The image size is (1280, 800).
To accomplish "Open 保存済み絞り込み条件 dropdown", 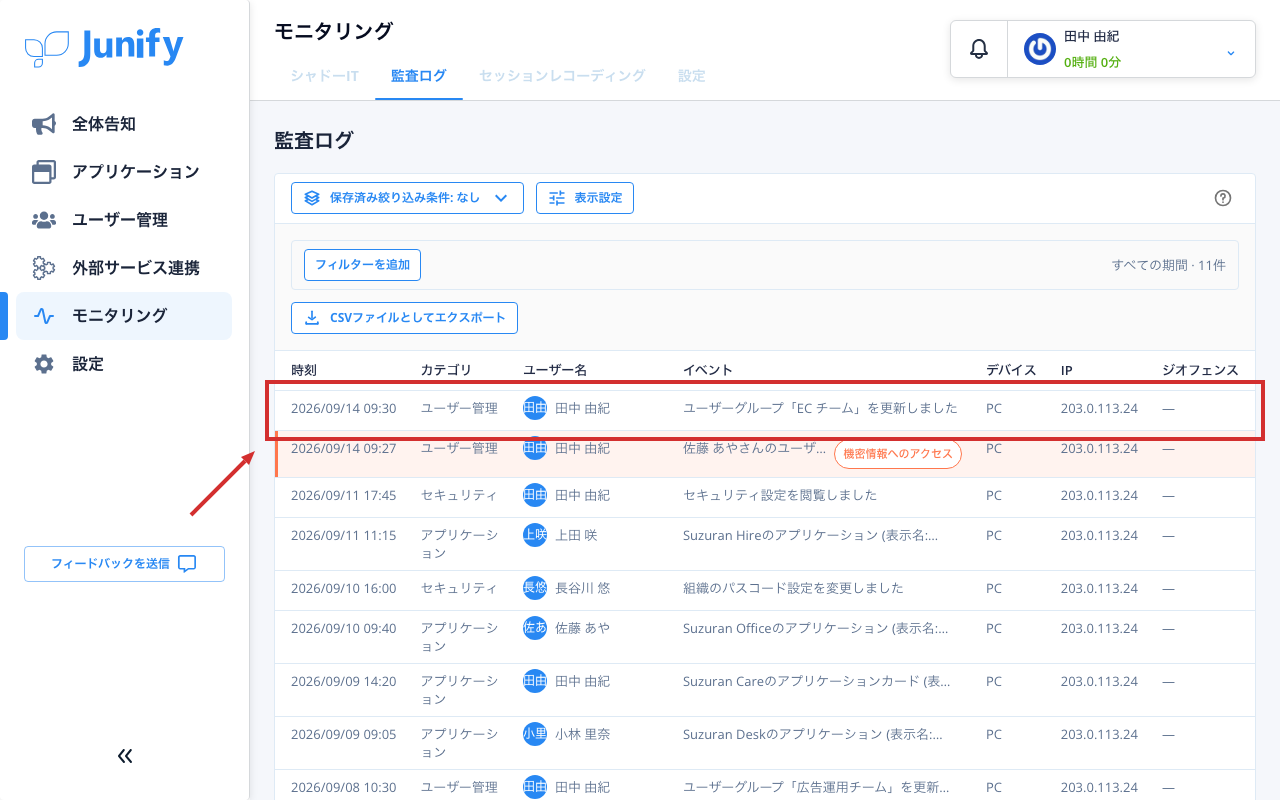I will [x=407, y=198].
